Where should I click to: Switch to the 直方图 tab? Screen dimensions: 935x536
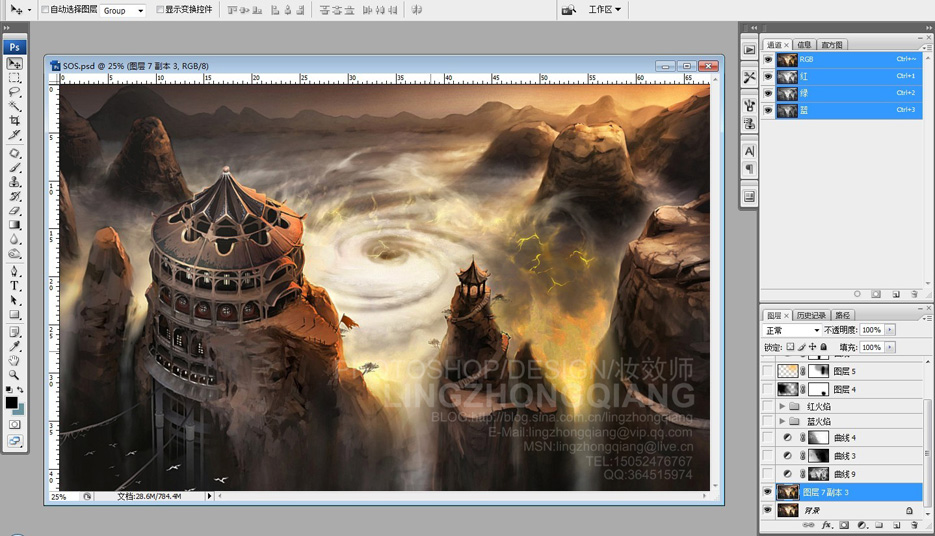point(832,45)
